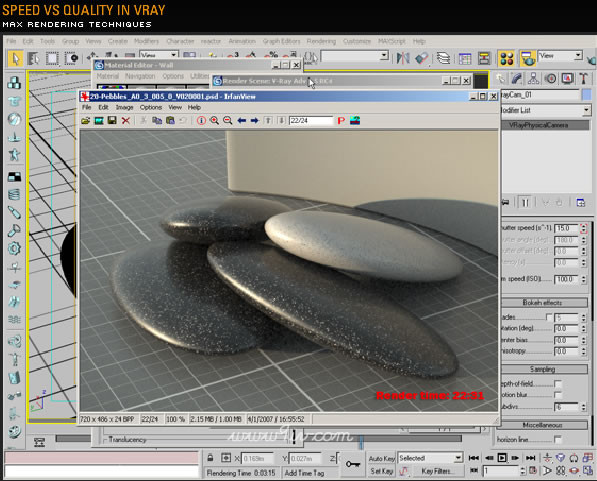Click the IrfanView Save icon
The height and width of the screenshot is (481, 597).
[x=112, y=121]
